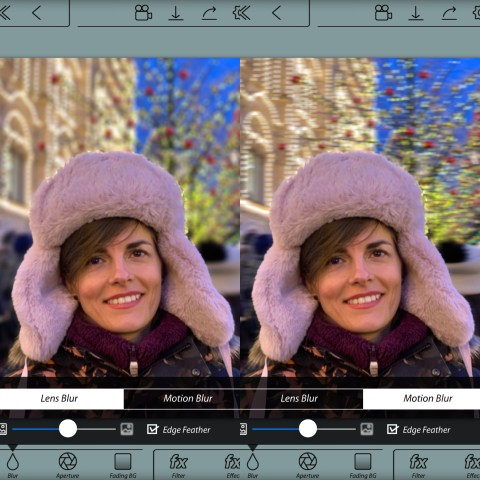Open the fx Effect tool on the right screen
This screenshot has height=480, width=480.
coord(472,465)
